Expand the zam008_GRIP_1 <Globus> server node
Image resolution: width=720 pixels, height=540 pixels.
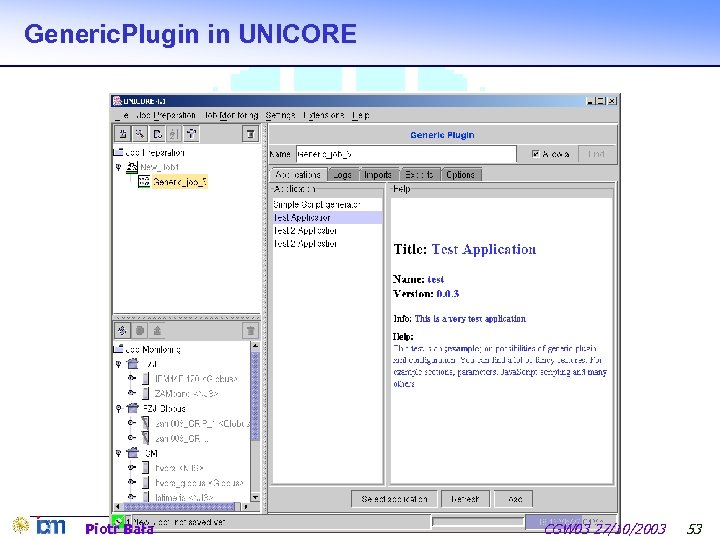pos(132,423)
